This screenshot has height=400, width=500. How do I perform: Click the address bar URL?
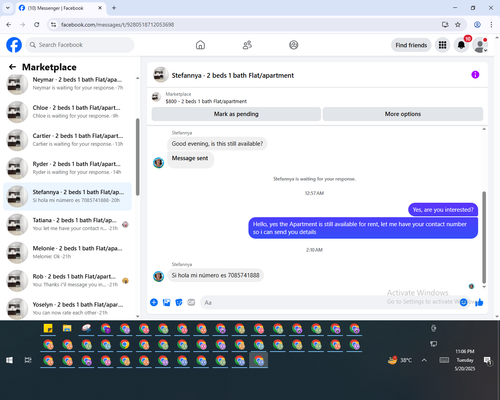click(x=117, y=25)
